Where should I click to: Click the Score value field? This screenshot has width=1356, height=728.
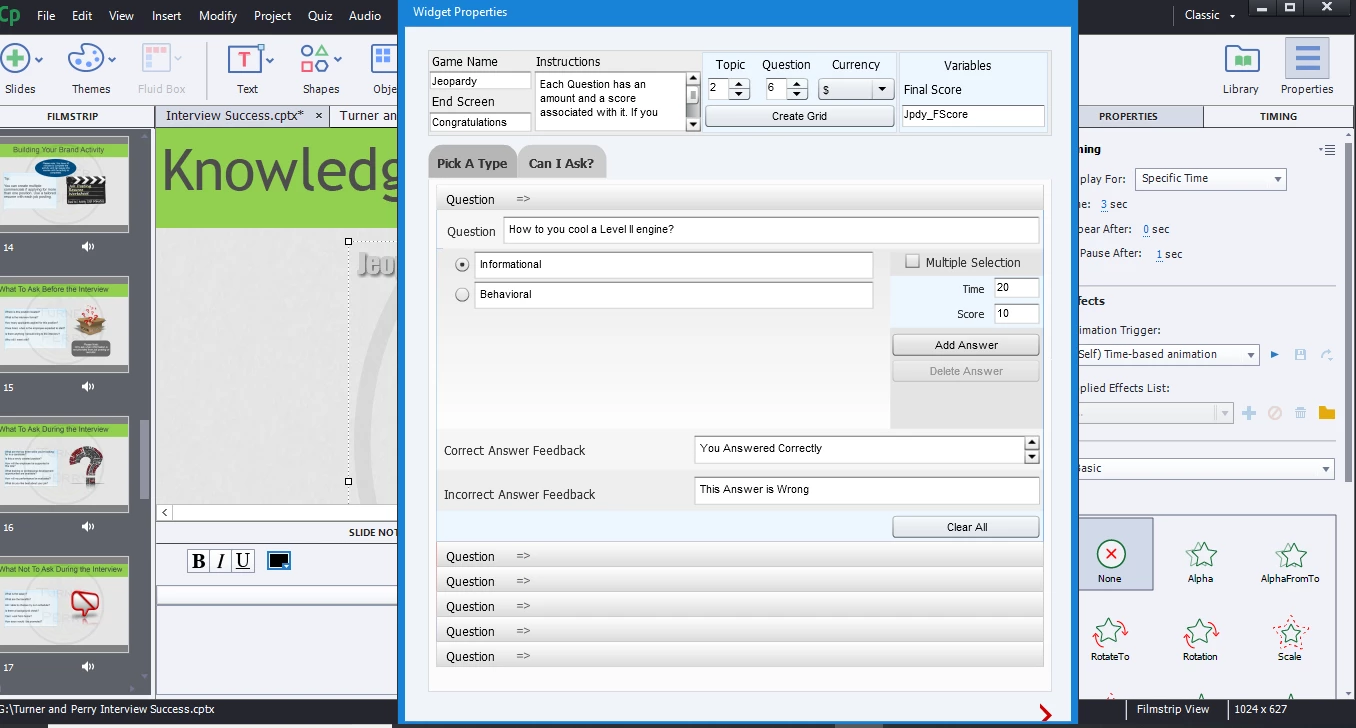point(1016,314)
